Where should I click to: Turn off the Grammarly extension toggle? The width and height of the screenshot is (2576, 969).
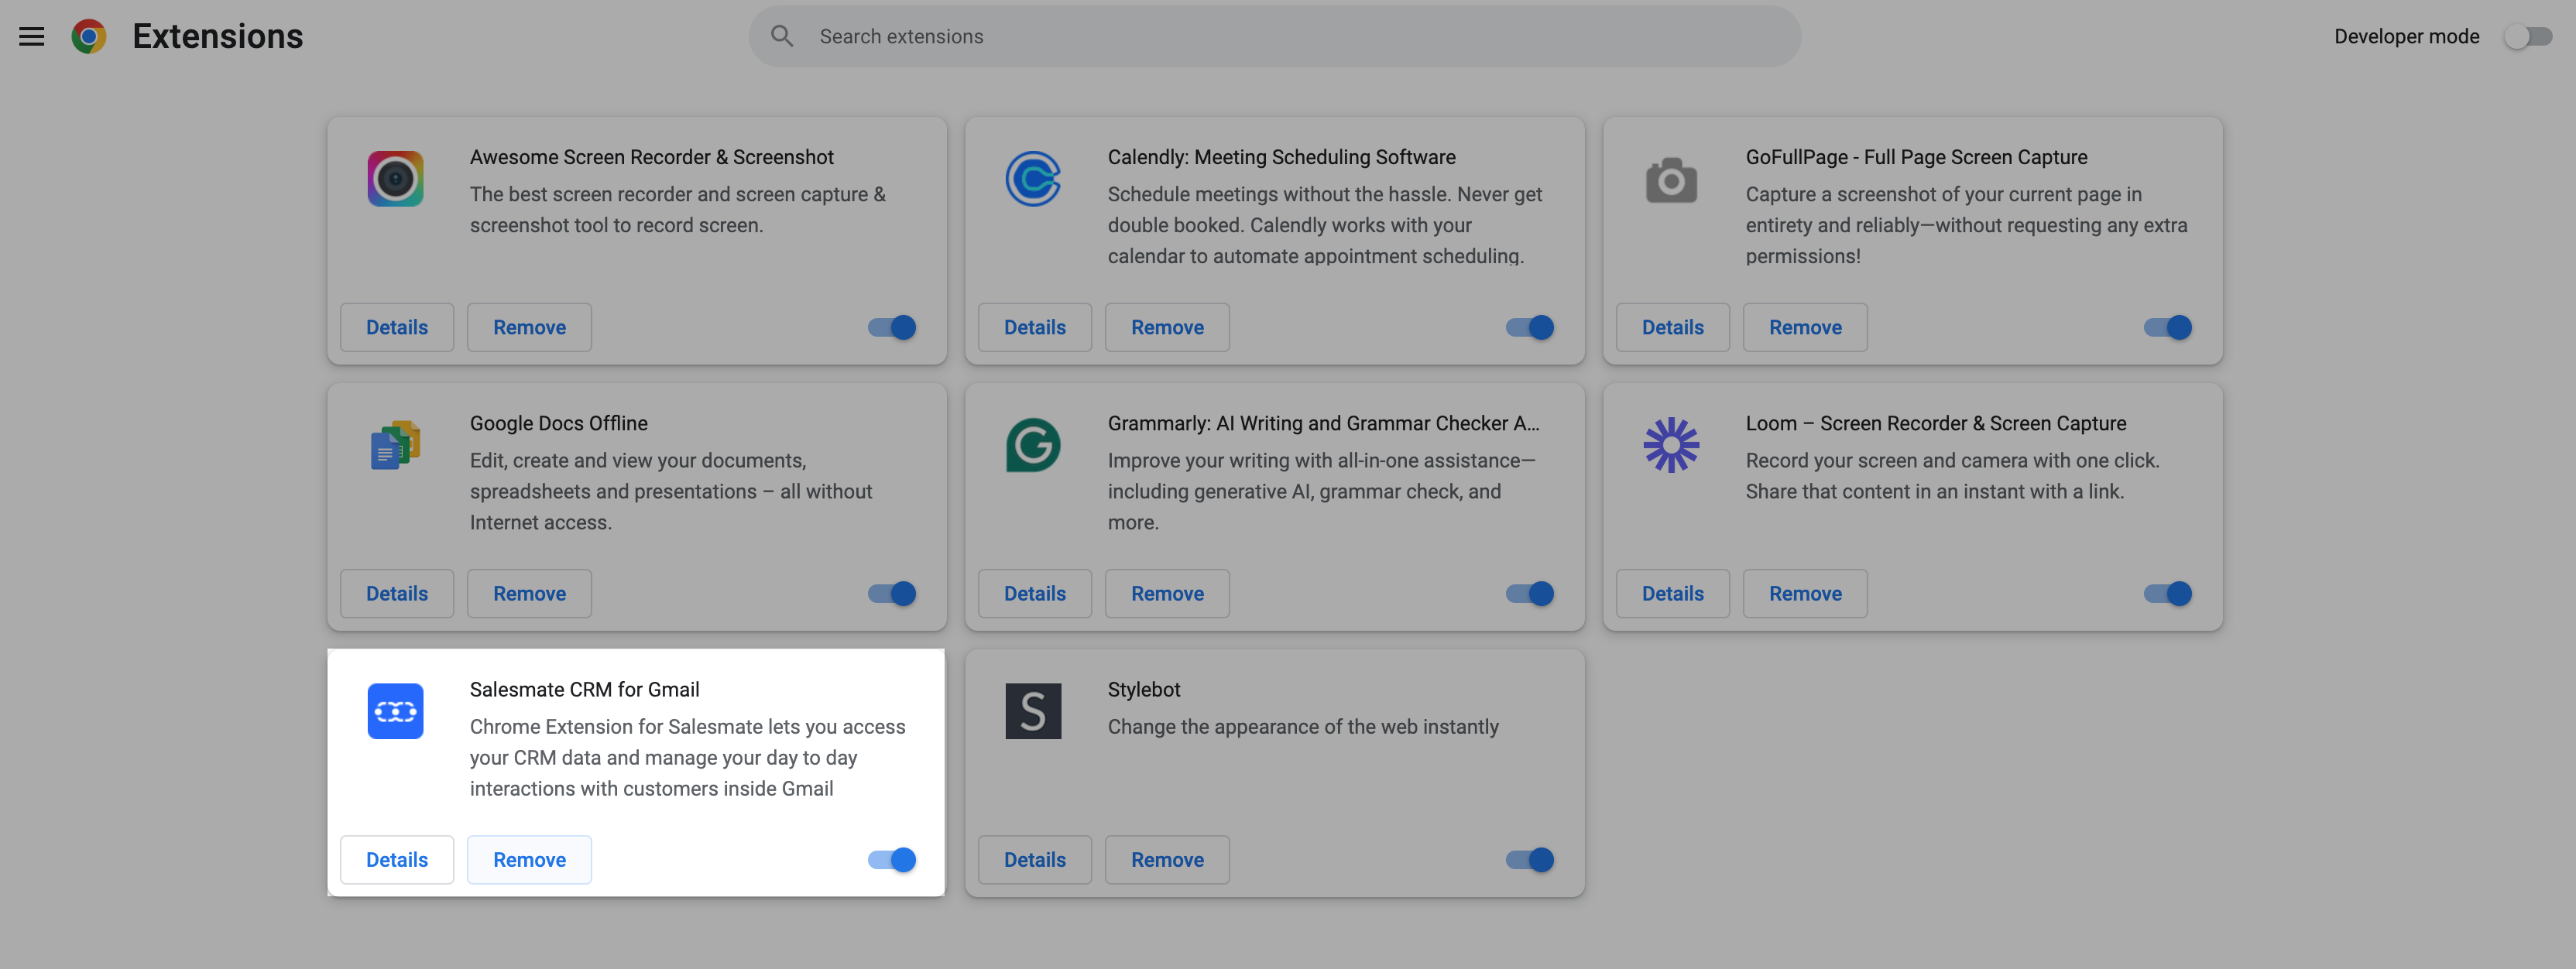(x=1529, y=594)
